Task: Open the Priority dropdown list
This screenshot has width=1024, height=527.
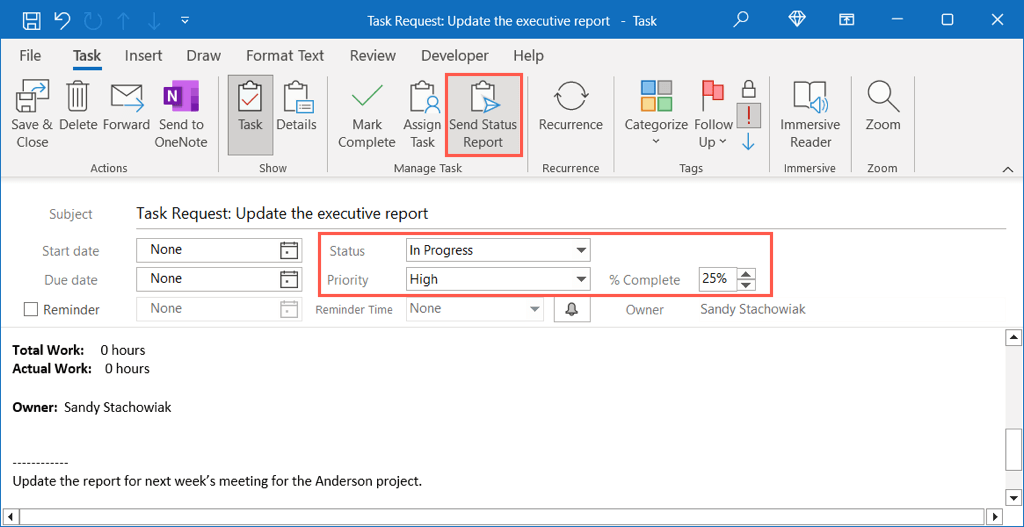Action: [x=581, y=280]
